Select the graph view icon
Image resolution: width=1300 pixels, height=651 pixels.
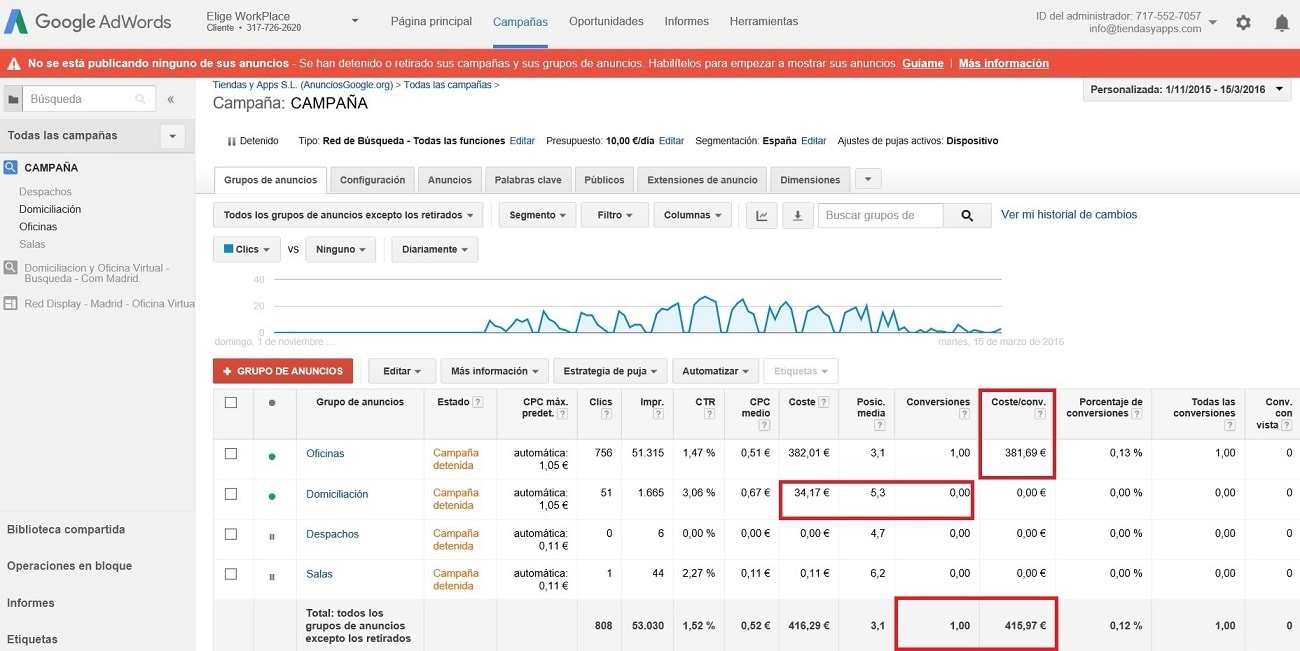pyautogui.click(x=761, y=214)
